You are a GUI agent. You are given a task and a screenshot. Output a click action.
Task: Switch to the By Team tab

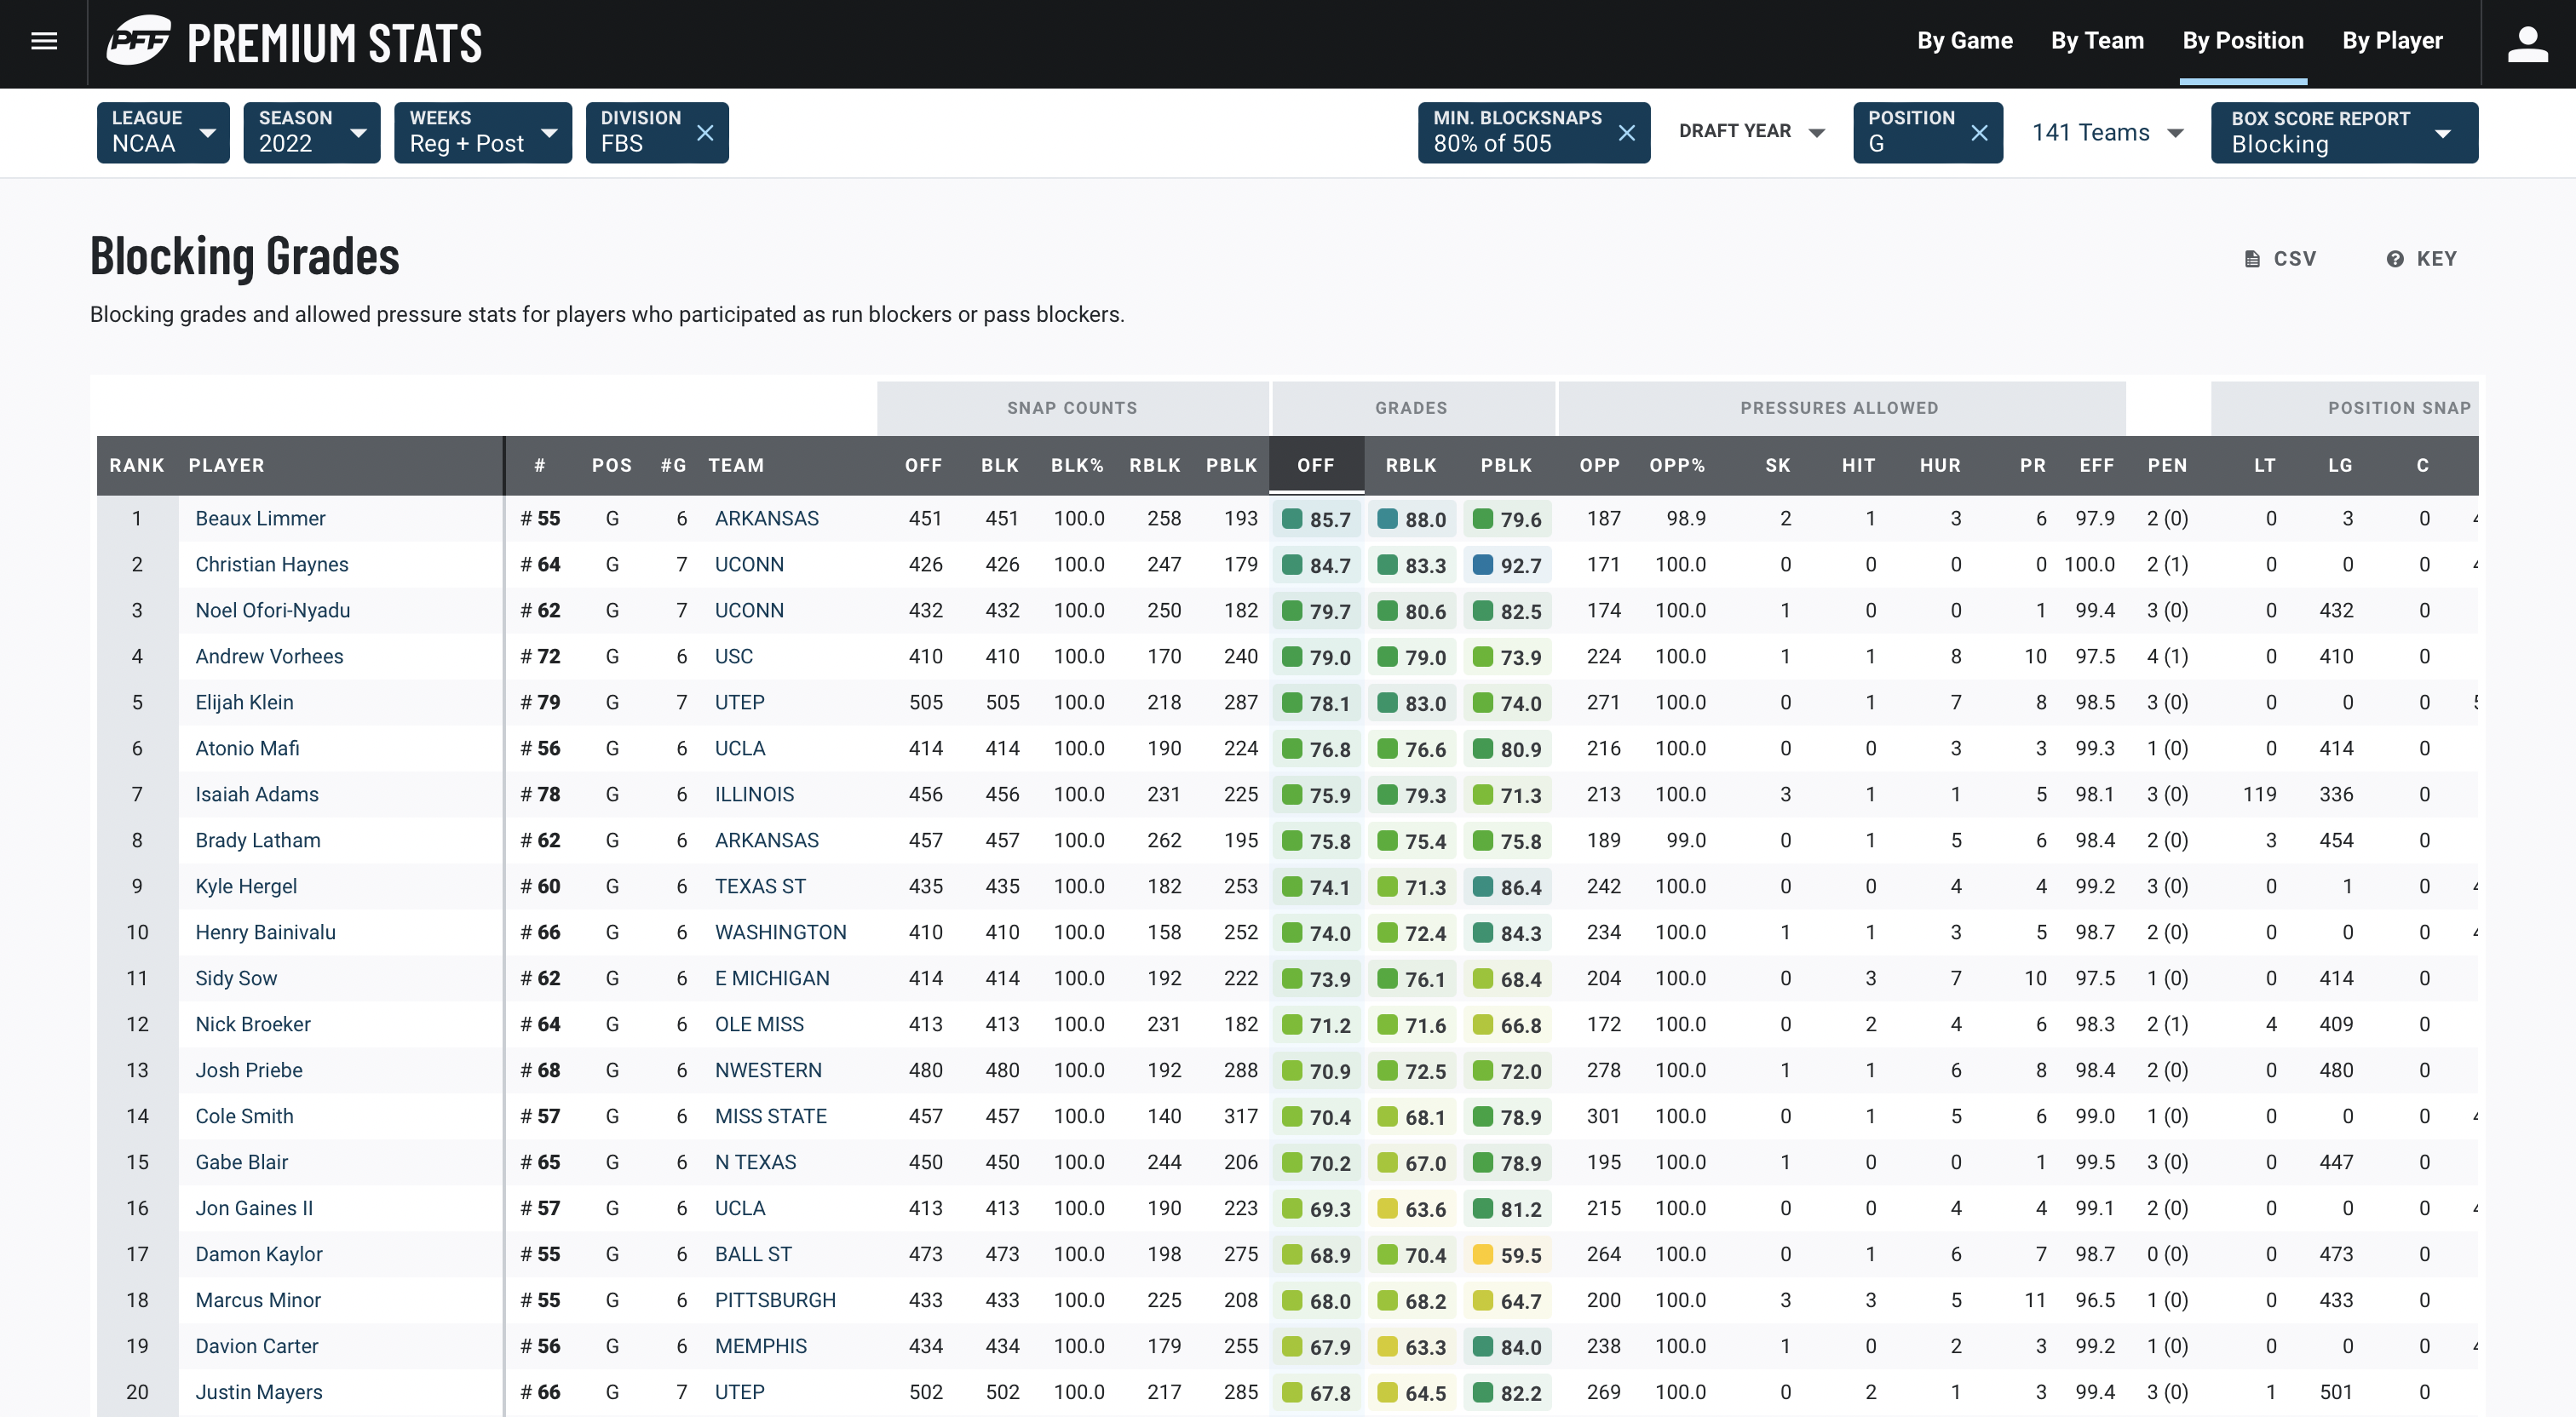tap(2097, 41)
